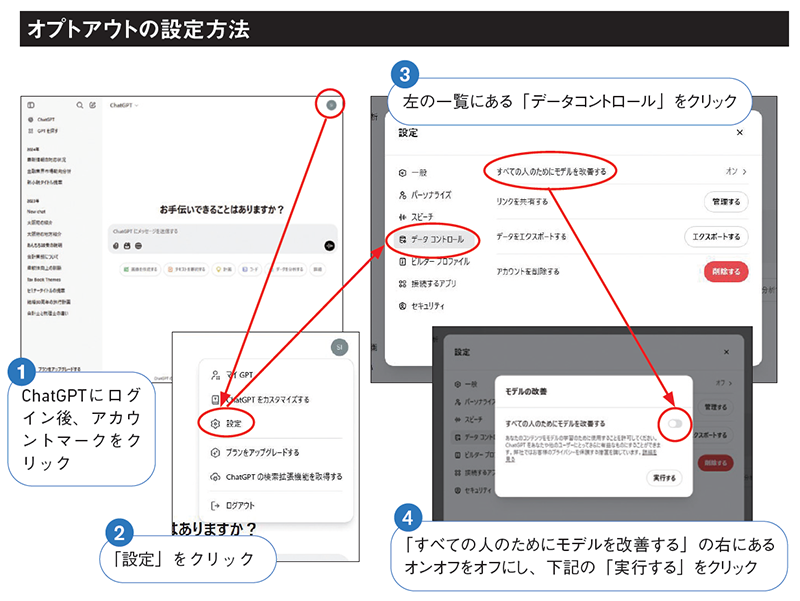Click the パーソナライズ person icon
800x601 pixels.
[x=403, y=195]
